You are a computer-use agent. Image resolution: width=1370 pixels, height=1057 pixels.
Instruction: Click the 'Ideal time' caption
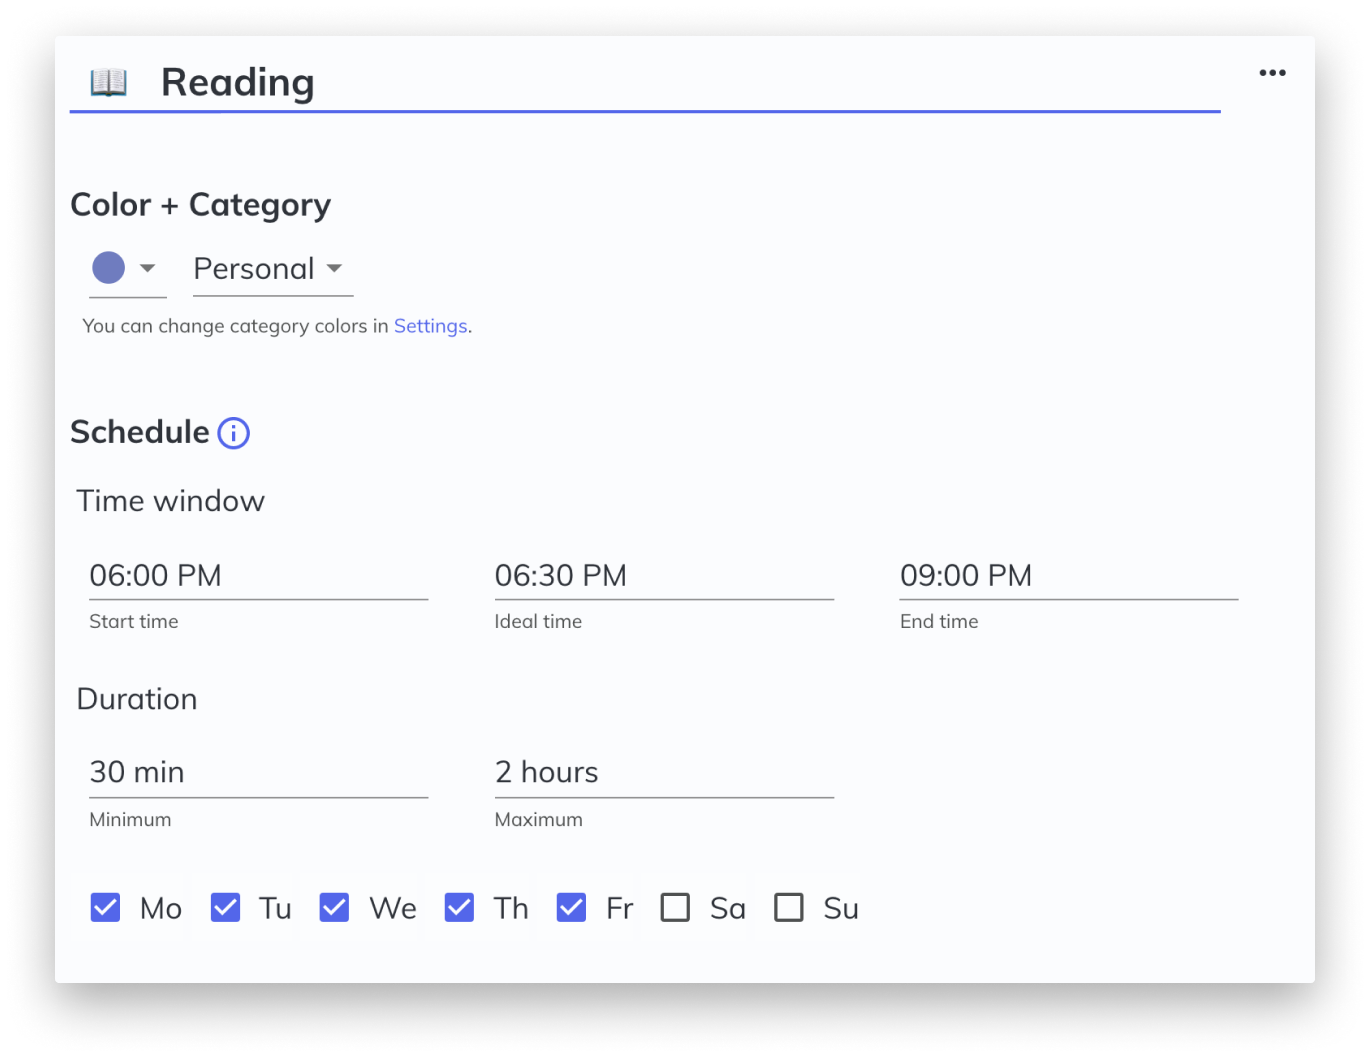tap(538, 621)
